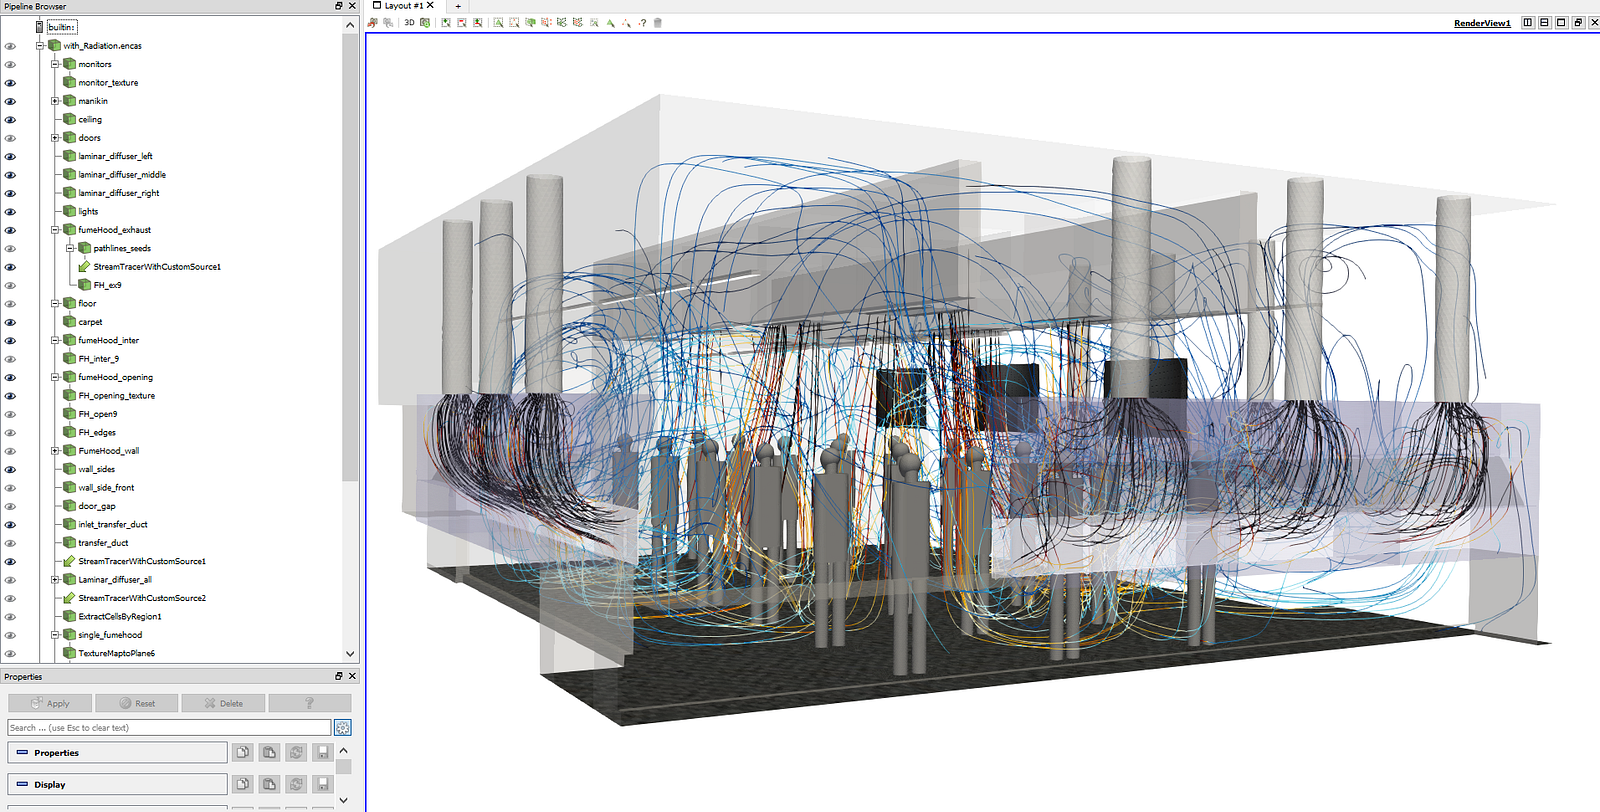Click the cube icon beside carpet
1600x812 pixels.
click(x=69, y=322)
